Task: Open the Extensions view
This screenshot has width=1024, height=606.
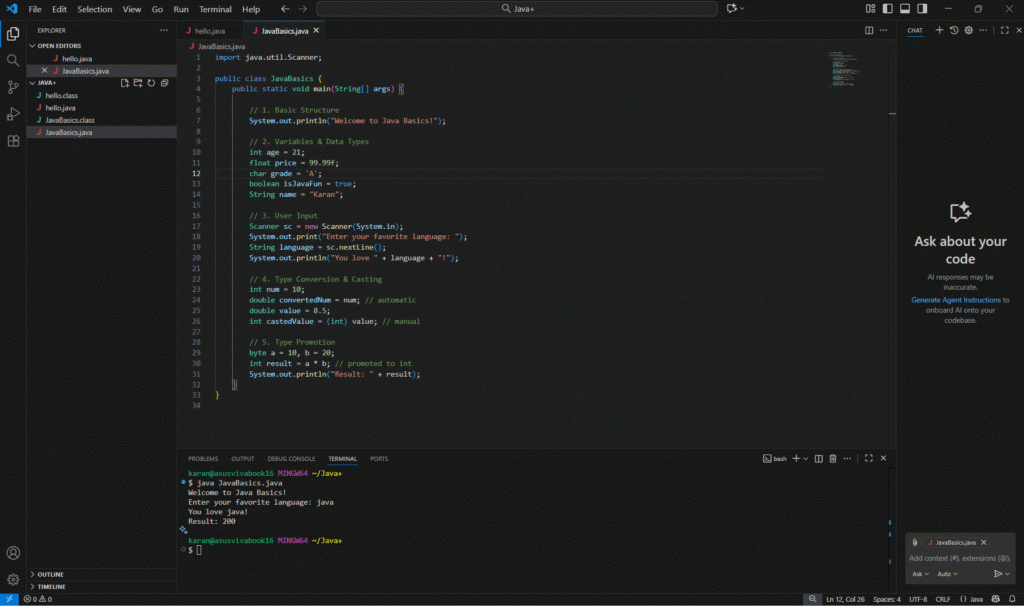Action: pyautogui.click(x=12, y=140)
